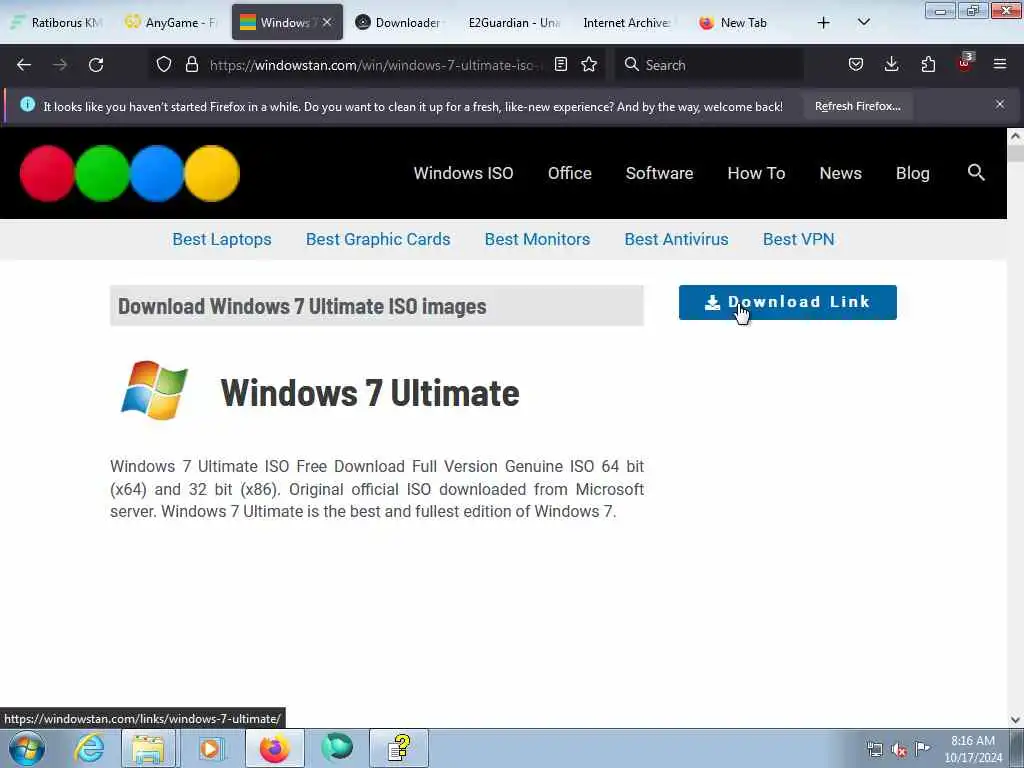Viewport: 1024px width, 768px height.
Task: Open How To menu item
Action: click(756, 173)
